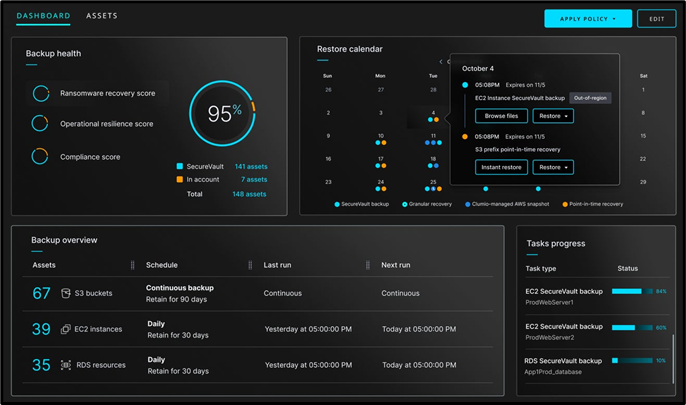Open the Apply Policy dropdown

588,19
